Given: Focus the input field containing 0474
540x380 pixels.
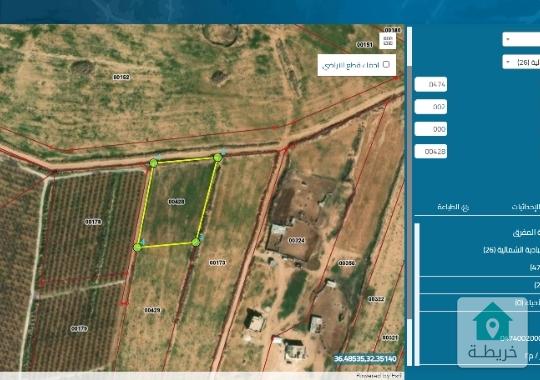Looking at the screenshot, I should click(x=431, y=84).
